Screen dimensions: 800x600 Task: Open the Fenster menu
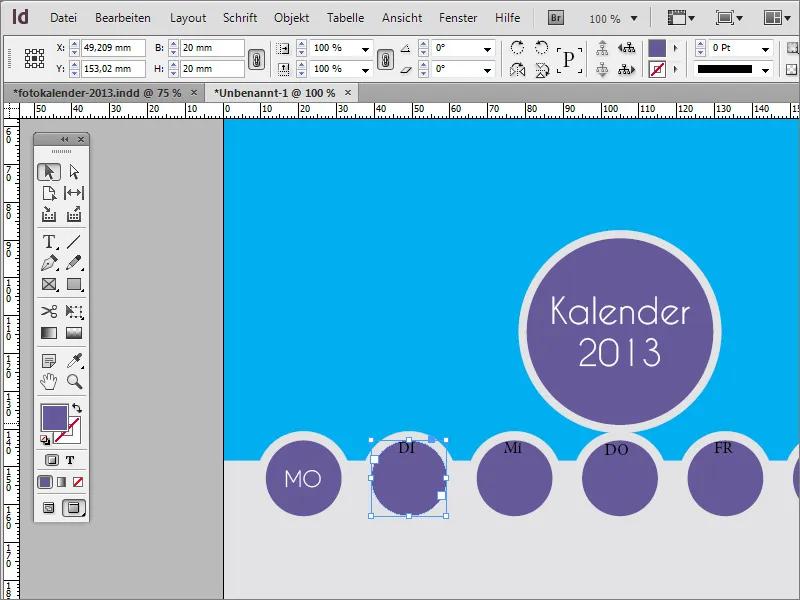458,18
